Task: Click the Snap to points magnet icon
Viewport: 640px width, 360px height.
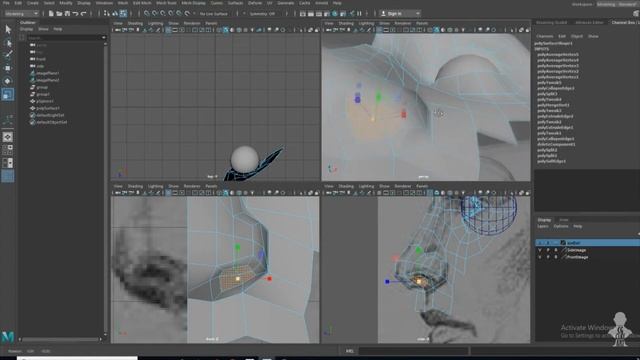Action: click(x=163, y=13)
